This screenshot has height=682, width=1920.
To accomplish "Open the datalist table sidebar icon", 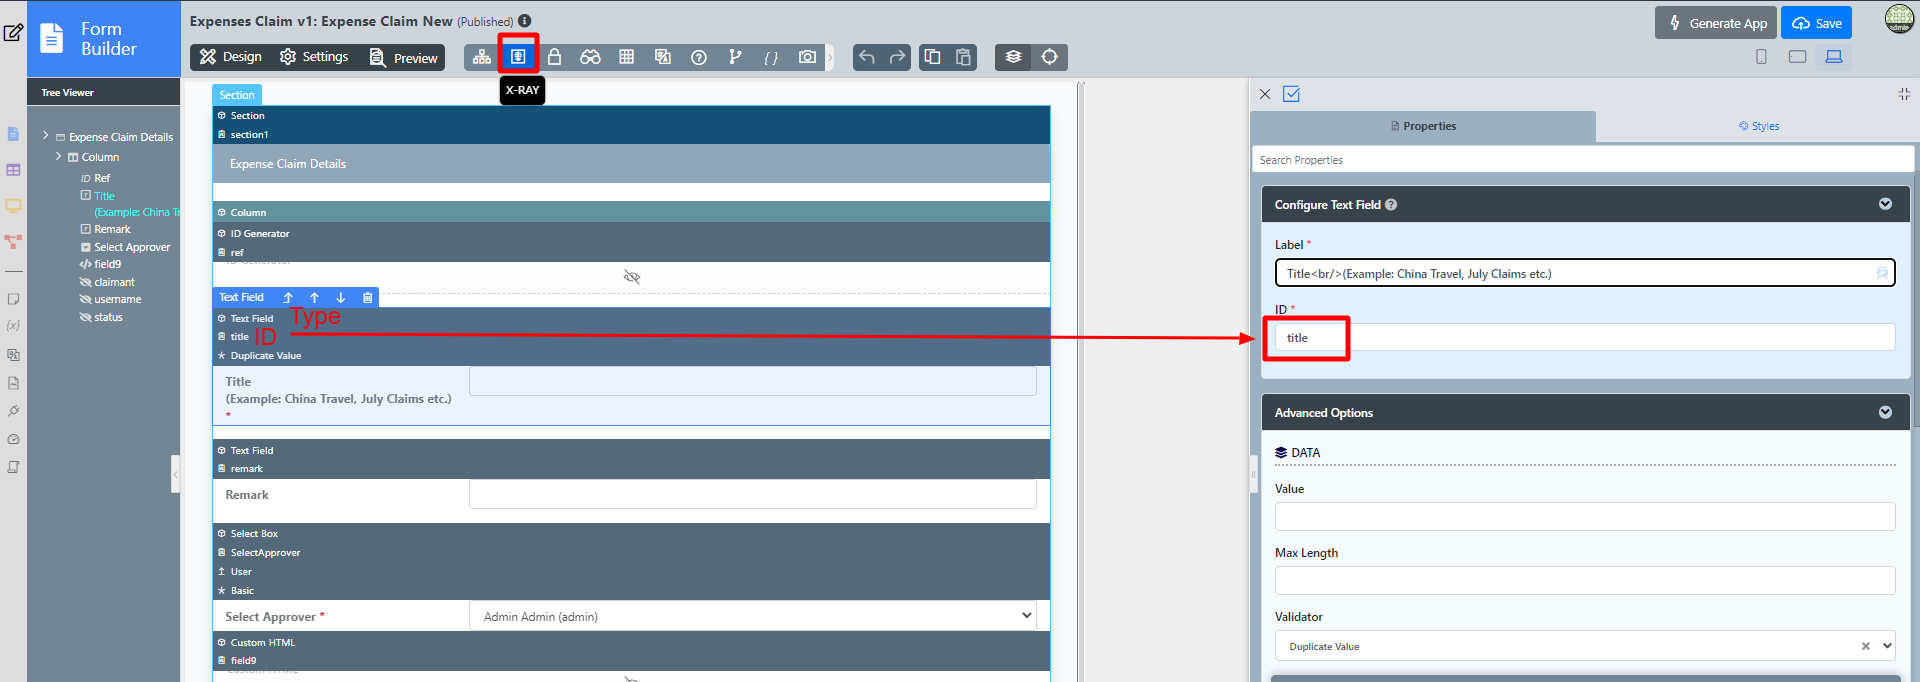I will [13, 170].
